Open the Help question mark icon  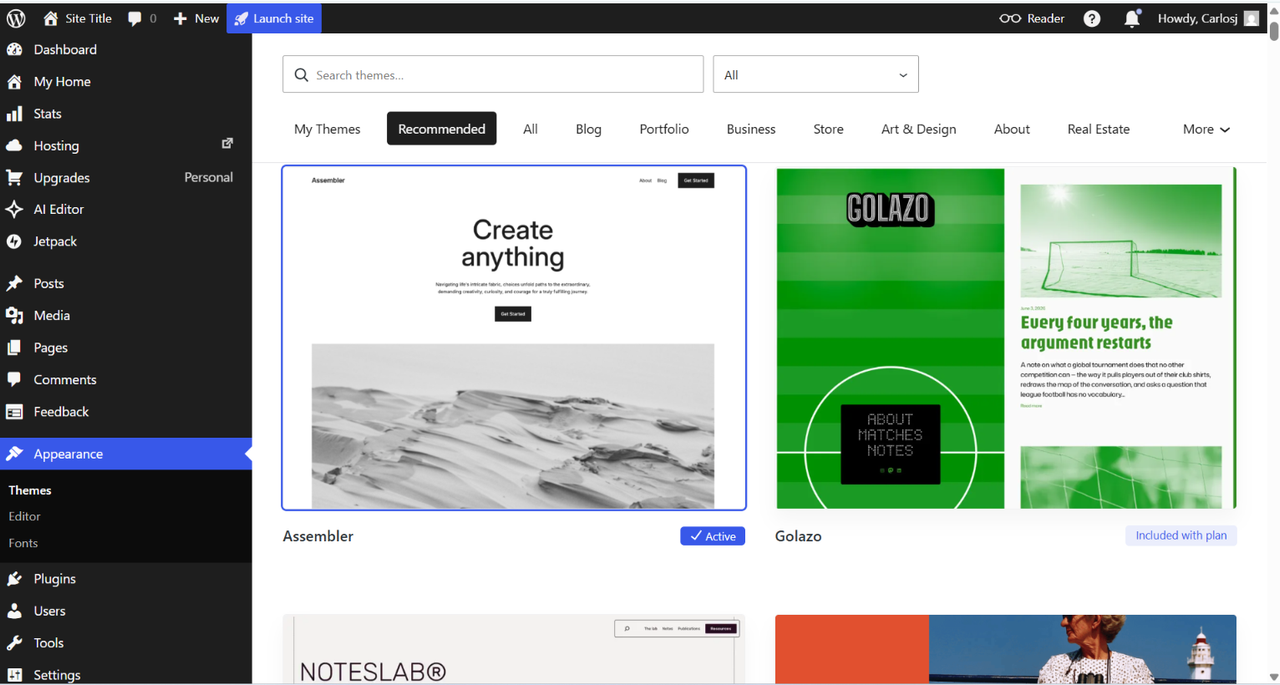1092,18
